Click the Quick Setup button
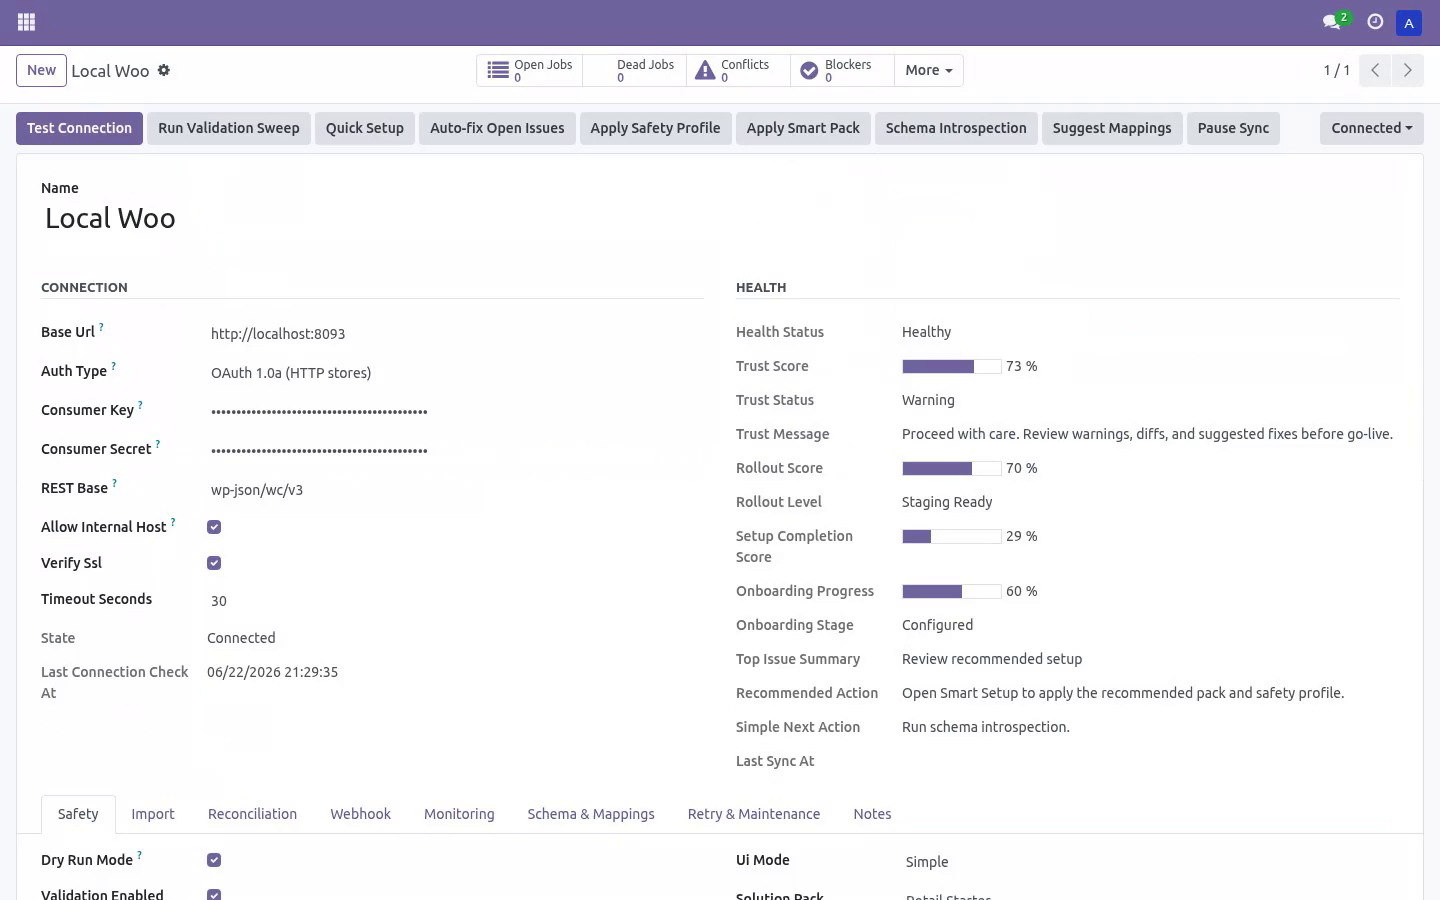The height and width of the screenshot is (900, 1440). (365, 128)
